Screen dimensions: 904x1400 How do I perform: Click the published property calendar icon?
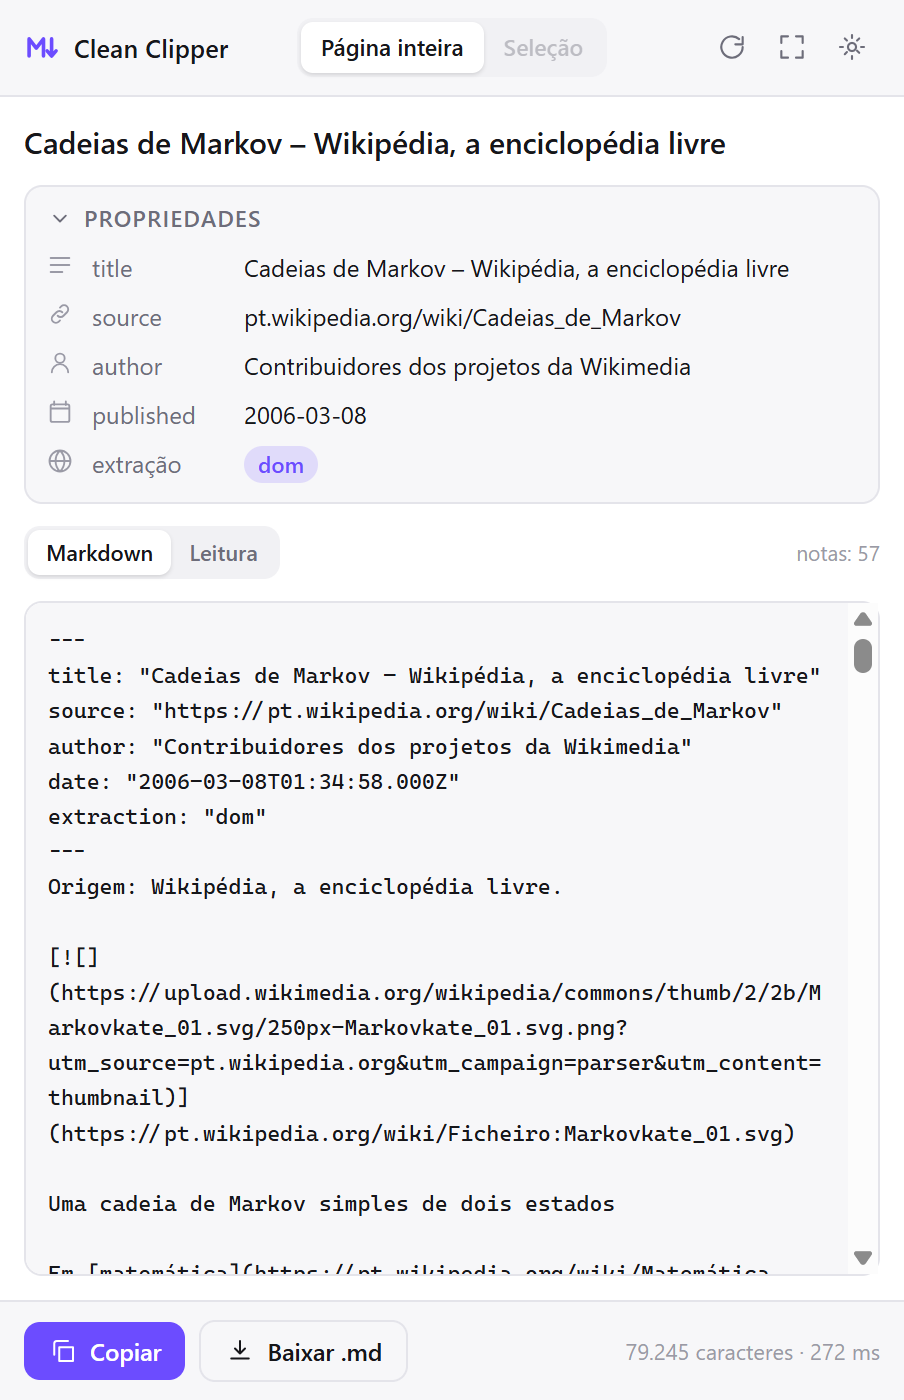(60, 413)
